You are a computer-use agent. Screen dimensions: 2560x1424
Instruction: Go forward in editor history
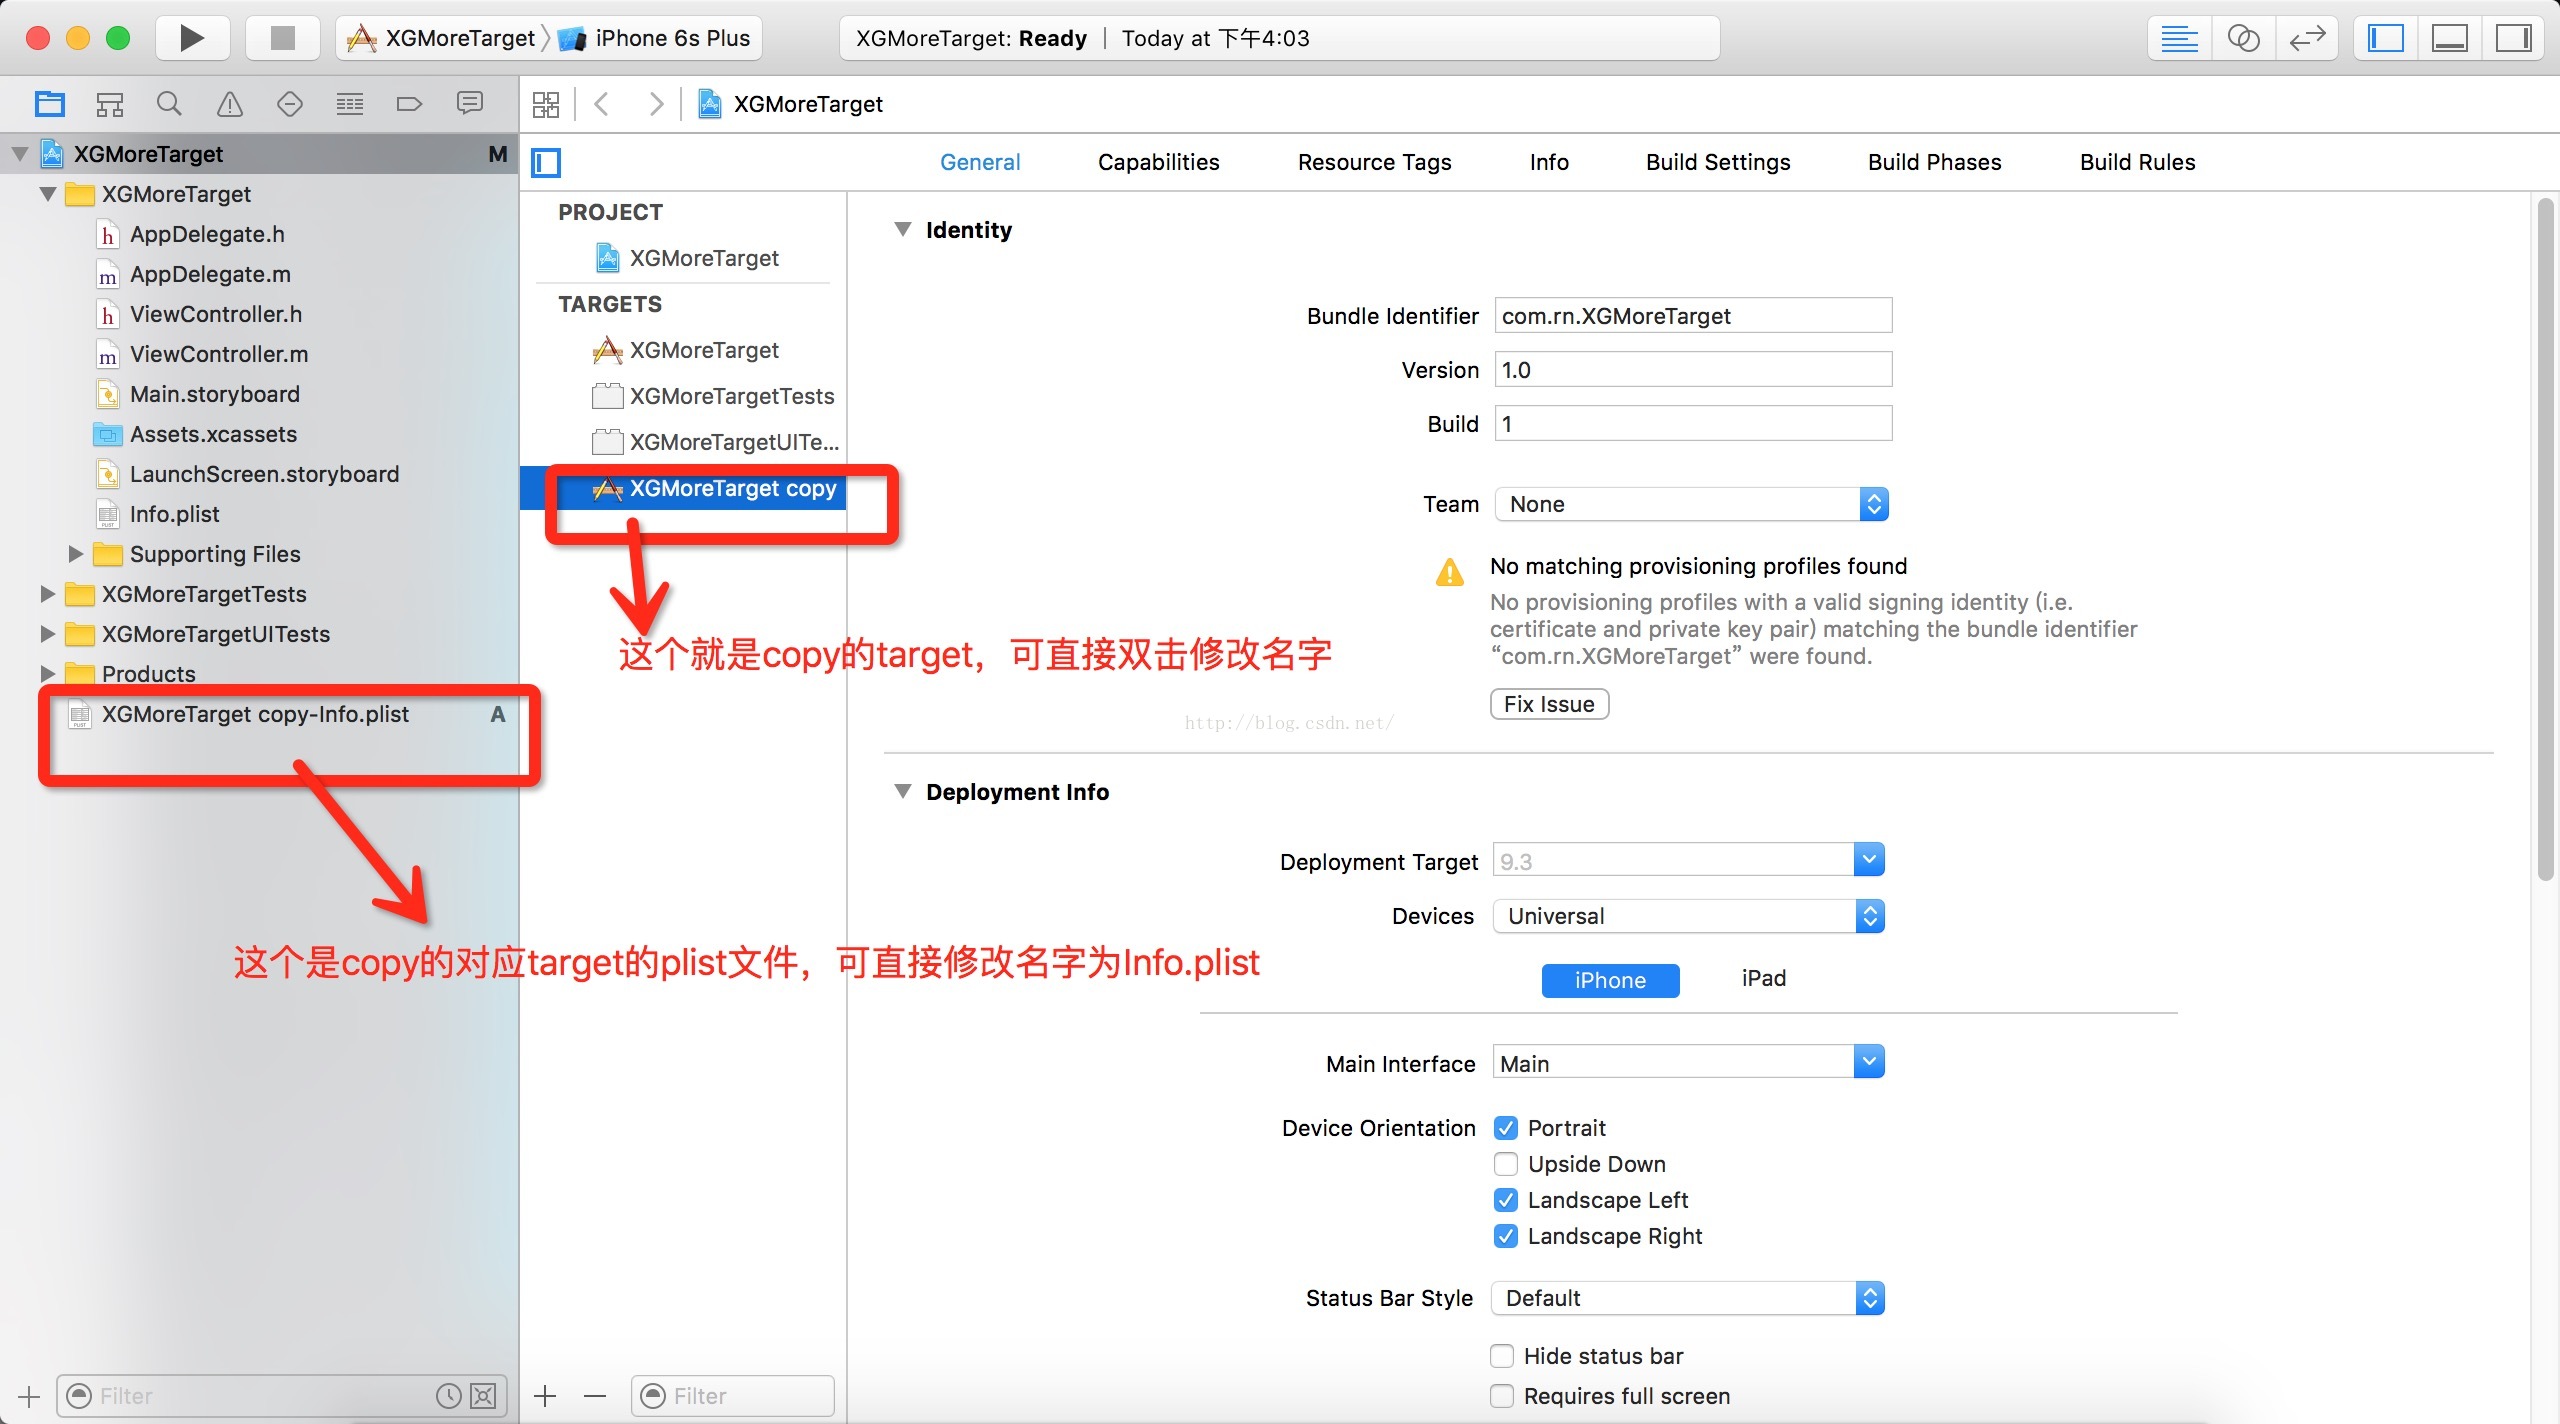point(655,104)
